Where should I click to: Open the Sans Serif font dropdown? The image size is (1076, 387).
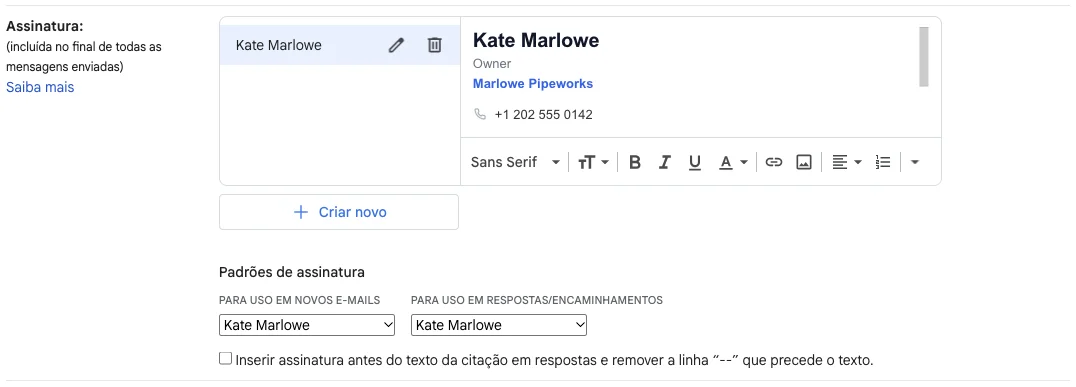[515, 163]
